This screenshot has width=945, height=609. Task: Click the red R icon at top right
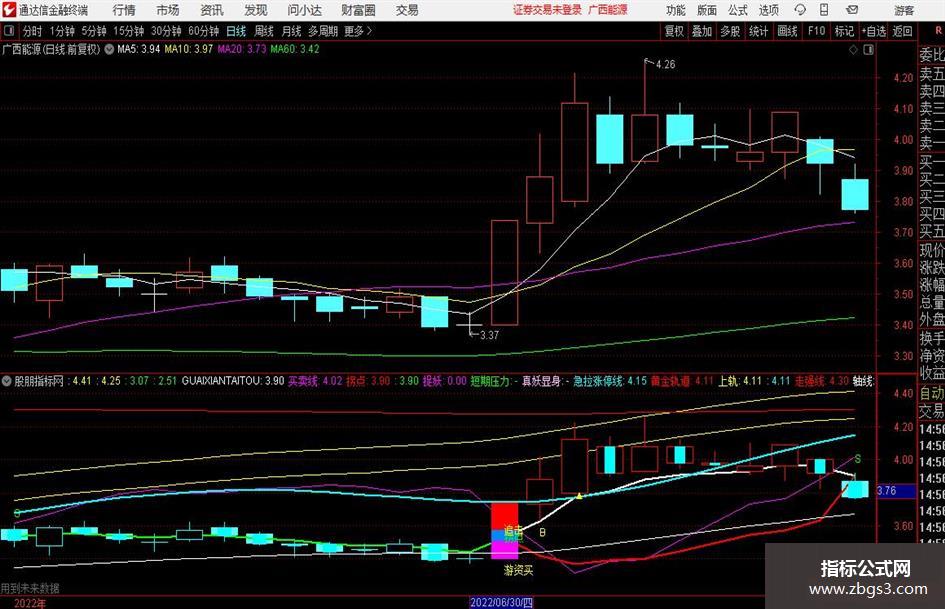(x=938, y=31)
